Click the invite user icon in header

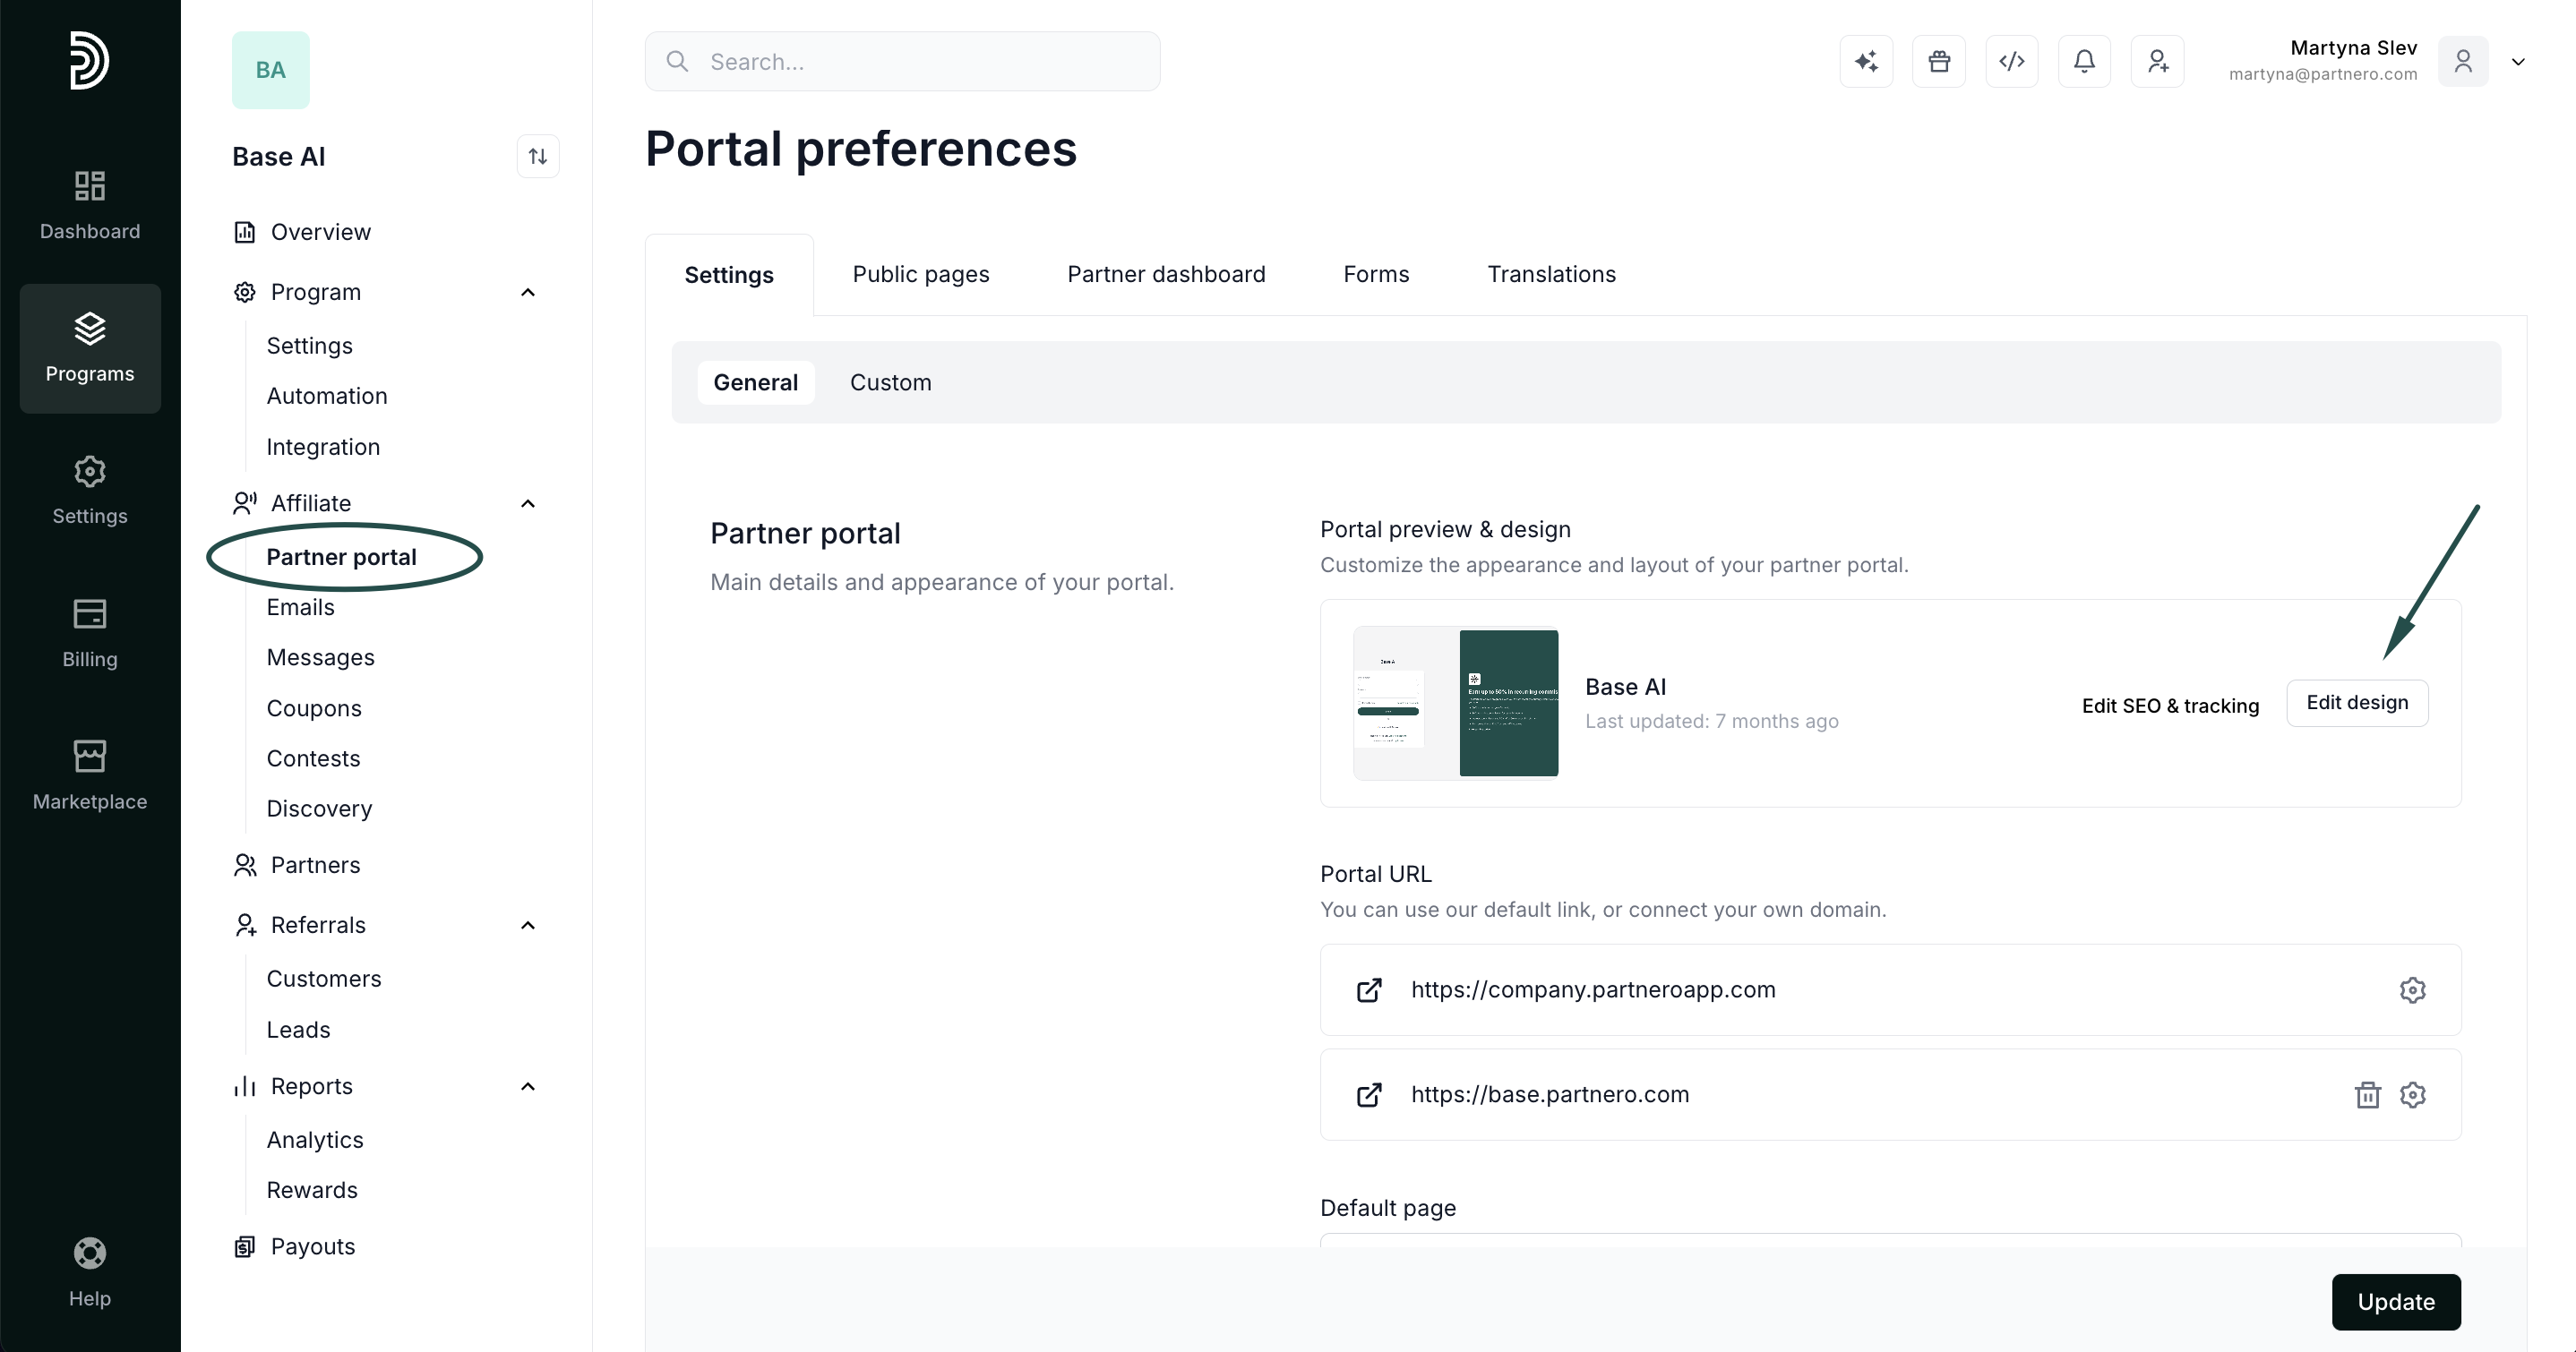[2158, 61]
